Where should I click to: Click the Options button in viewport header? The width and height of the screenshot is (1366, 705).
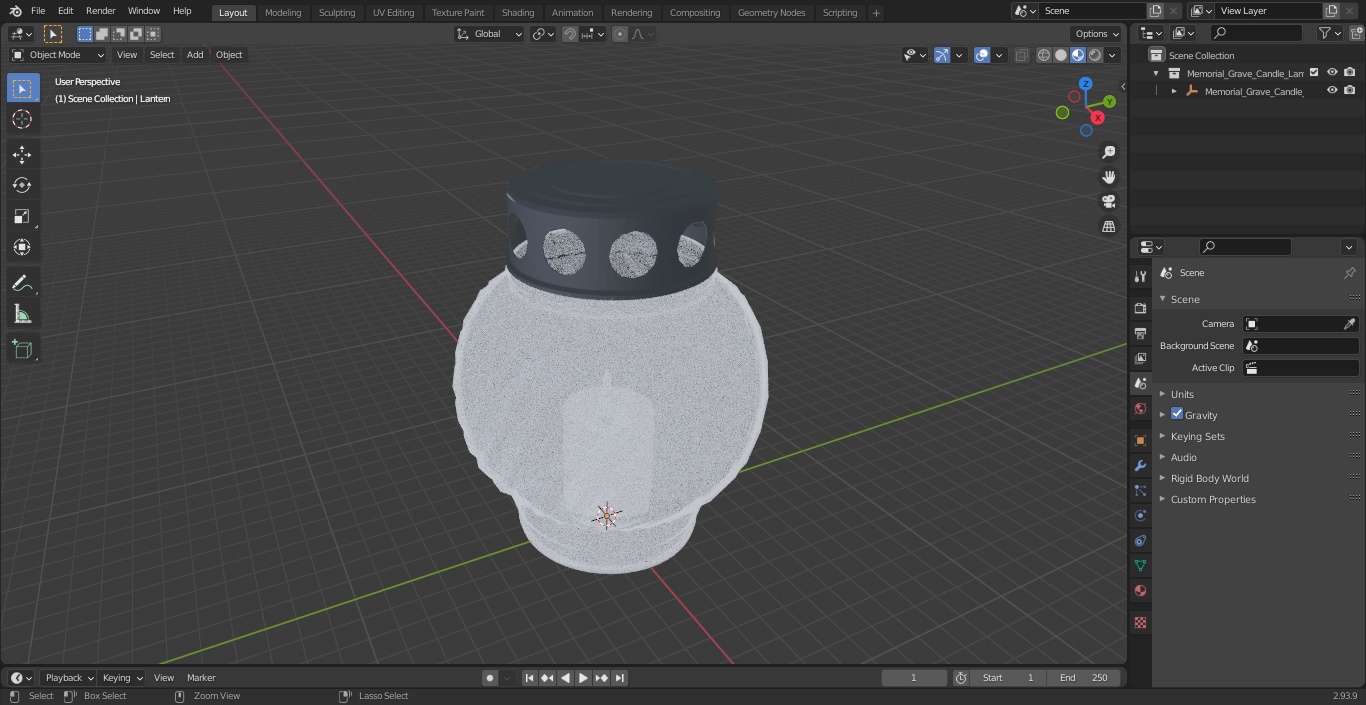point(1096,34)
